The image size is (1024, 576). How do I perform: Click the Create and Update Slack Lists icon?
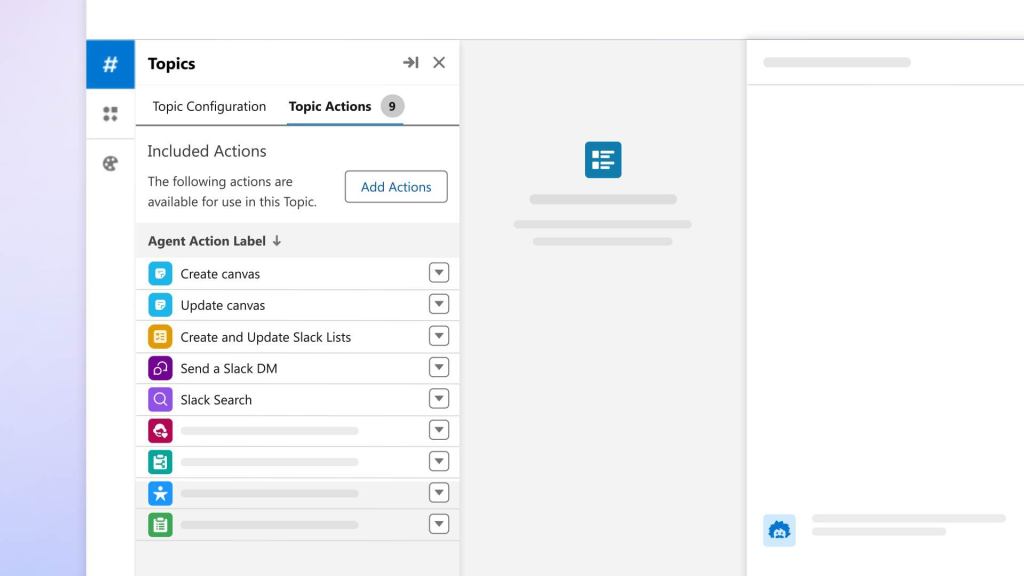(x=160, y=336)
